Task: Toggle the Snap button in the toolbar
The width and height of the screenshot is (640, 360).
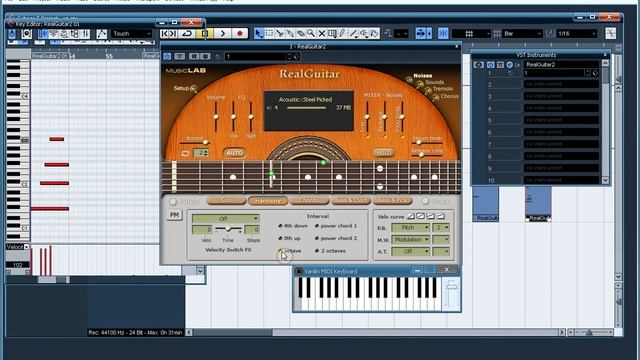Action: pyautogui.click(x=443, y=33)
